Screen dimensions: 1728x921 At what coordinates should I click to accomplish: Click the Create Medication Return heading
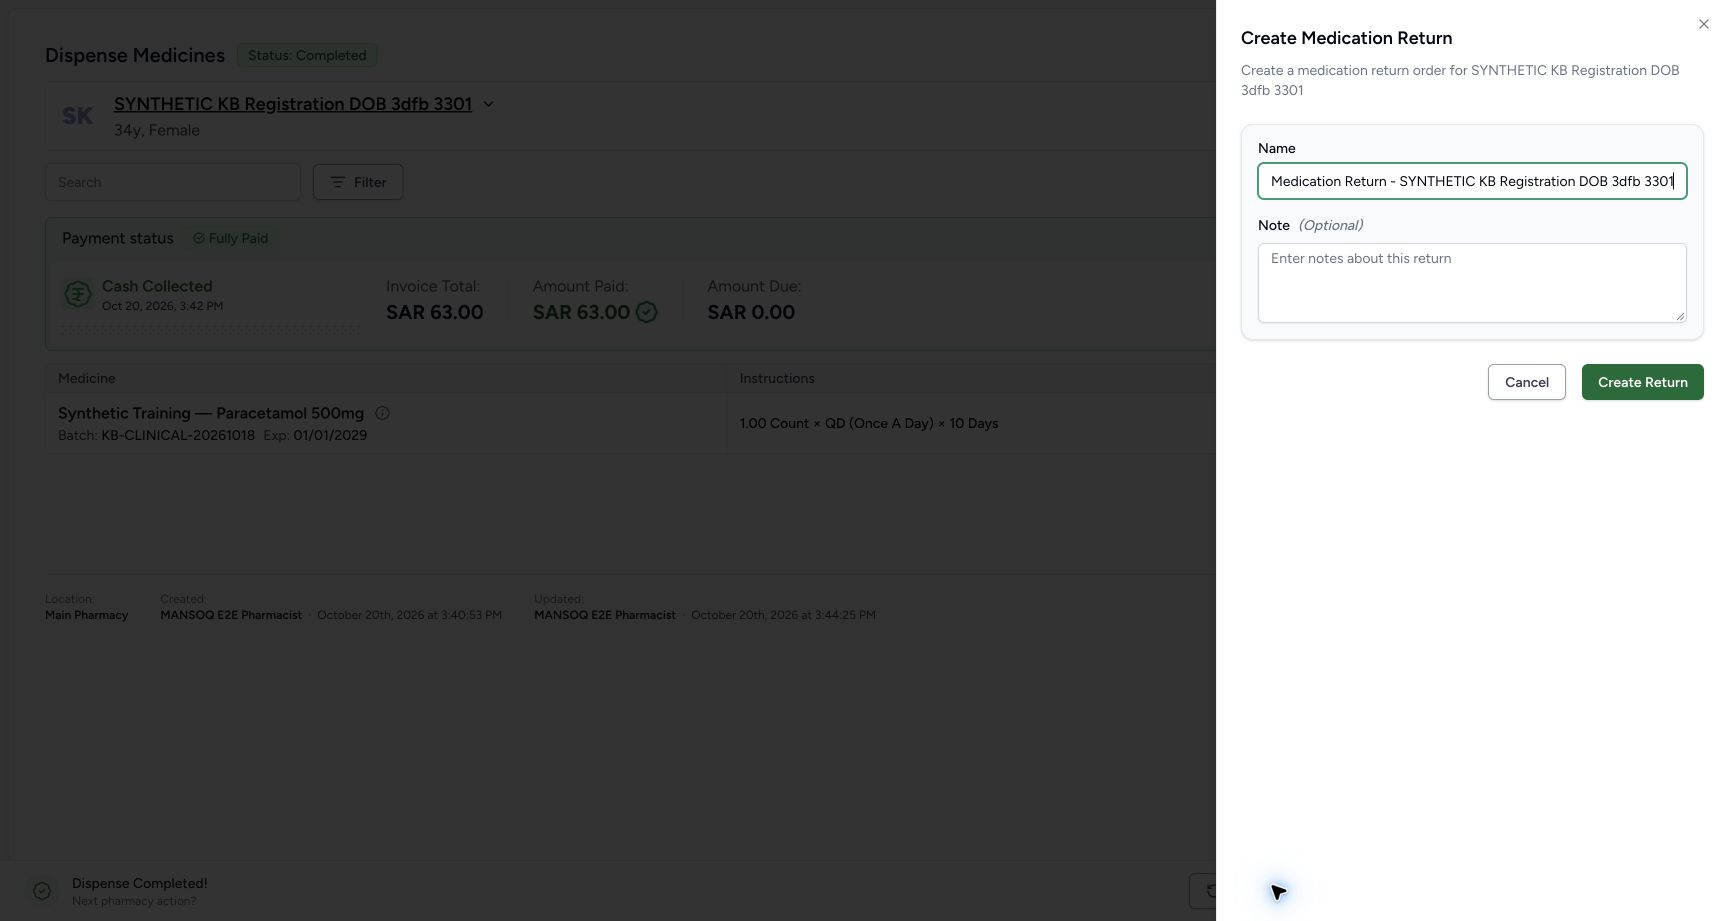(1346, 38)
